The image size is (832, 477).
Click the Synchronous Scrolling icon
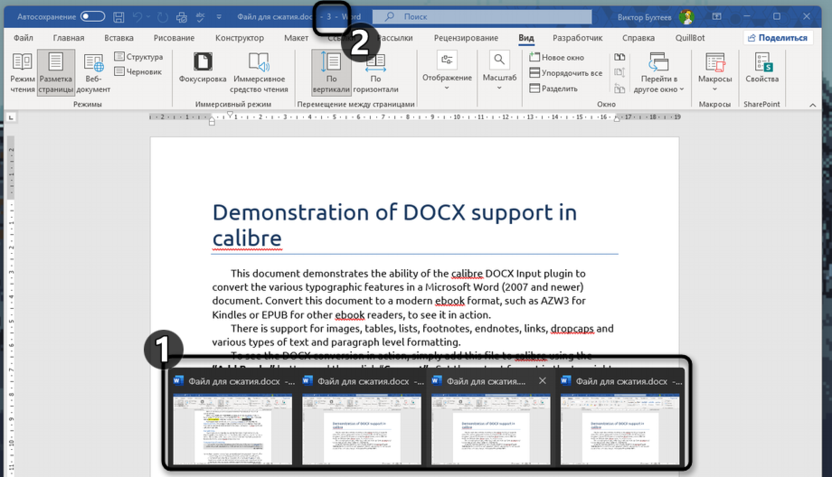[x=619, y=73]
